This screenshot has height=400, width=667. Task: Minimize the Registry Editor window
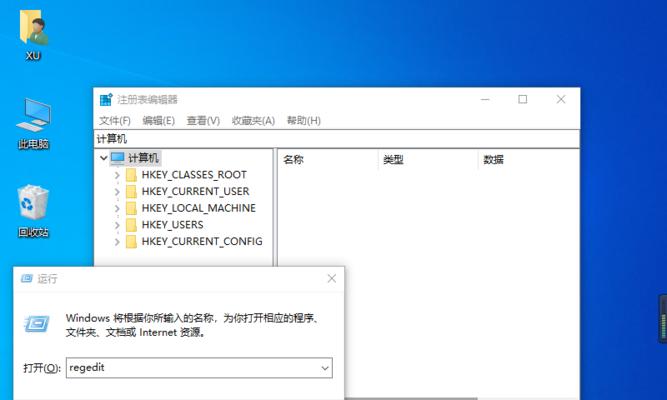[485, 100]
